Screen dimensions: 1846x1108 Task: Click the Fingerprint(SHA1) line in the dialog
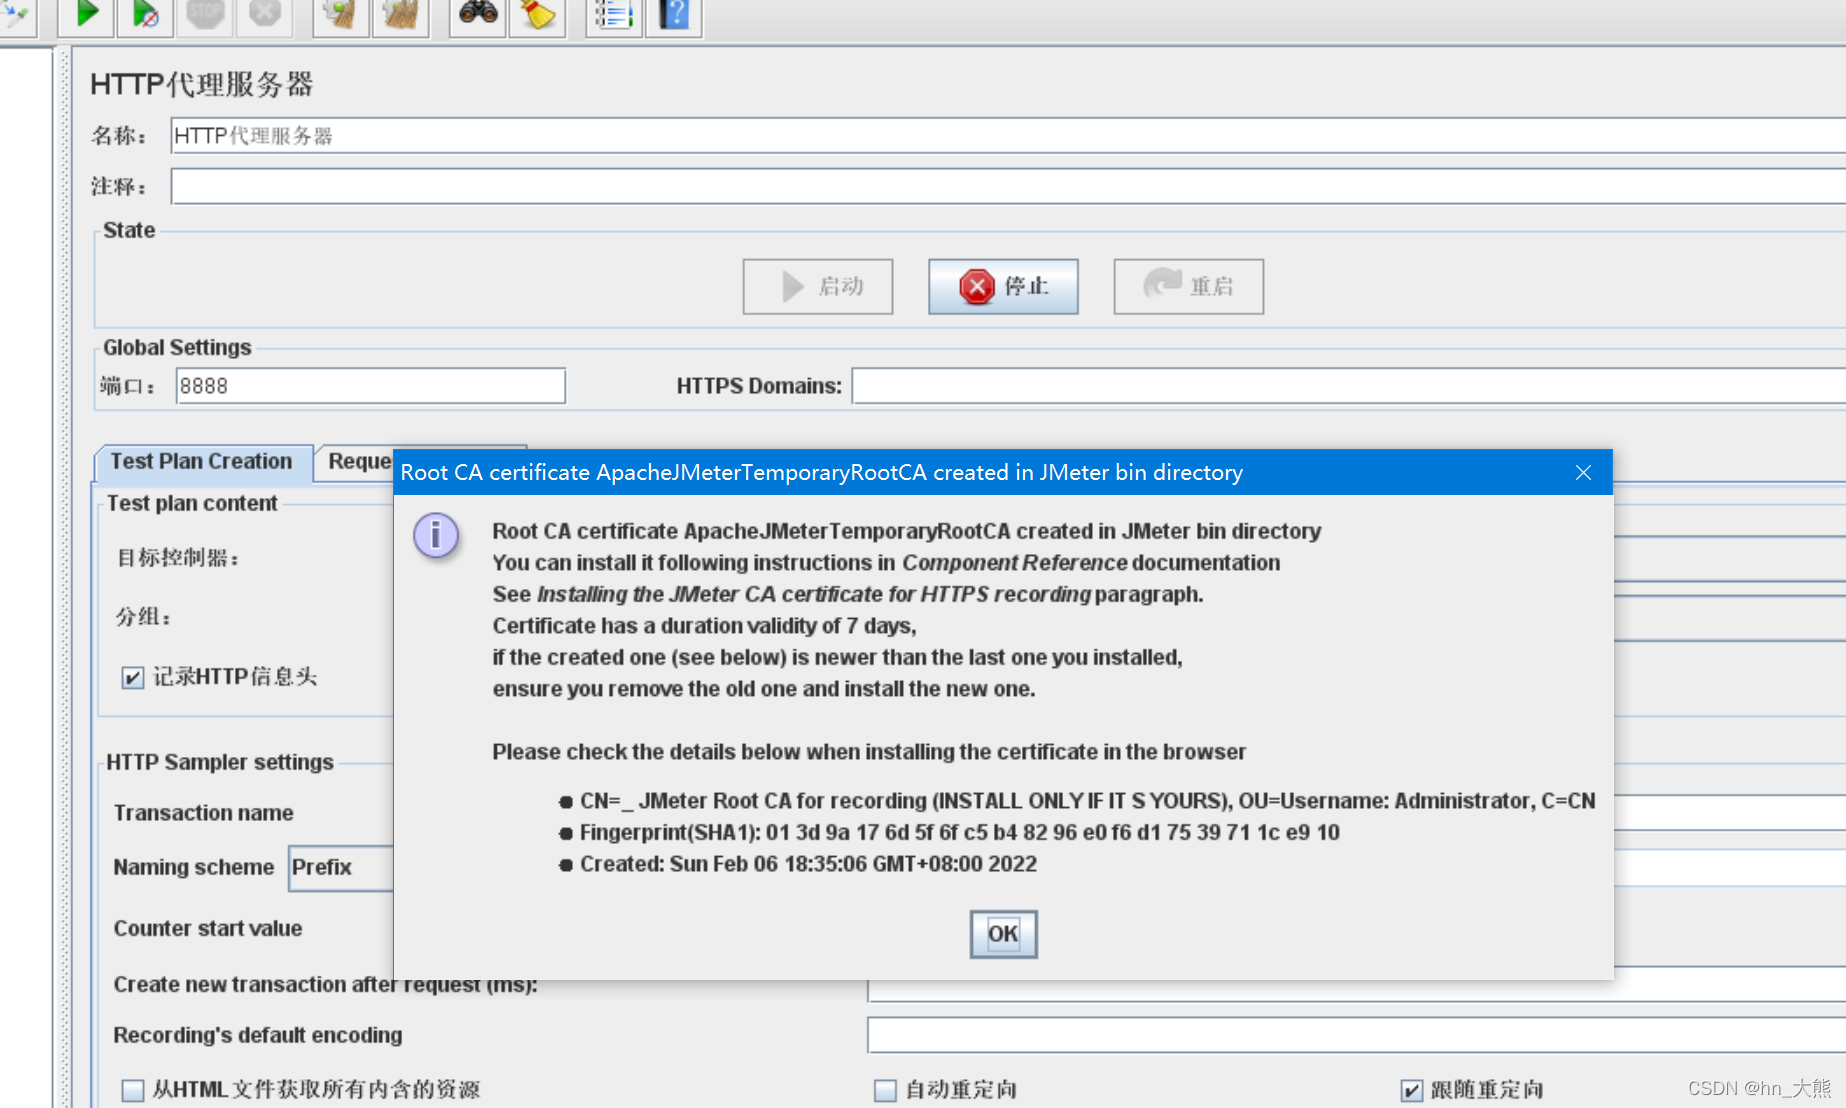click(959, 833)
